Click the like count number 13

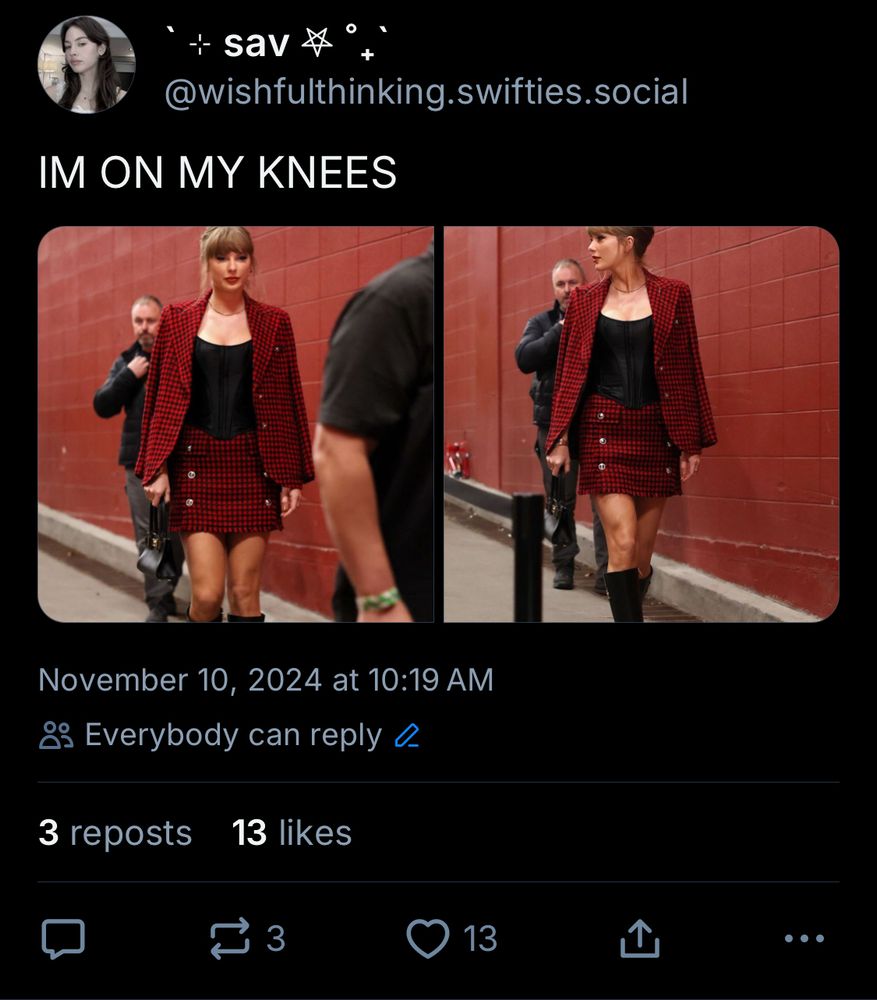(480, 939)
